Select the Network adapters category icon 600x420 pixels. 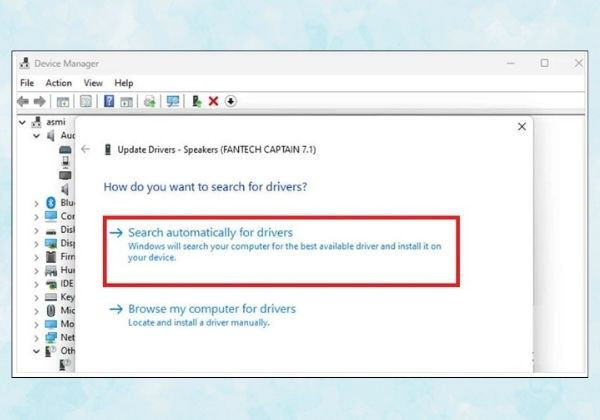click(x=51, y=338)
